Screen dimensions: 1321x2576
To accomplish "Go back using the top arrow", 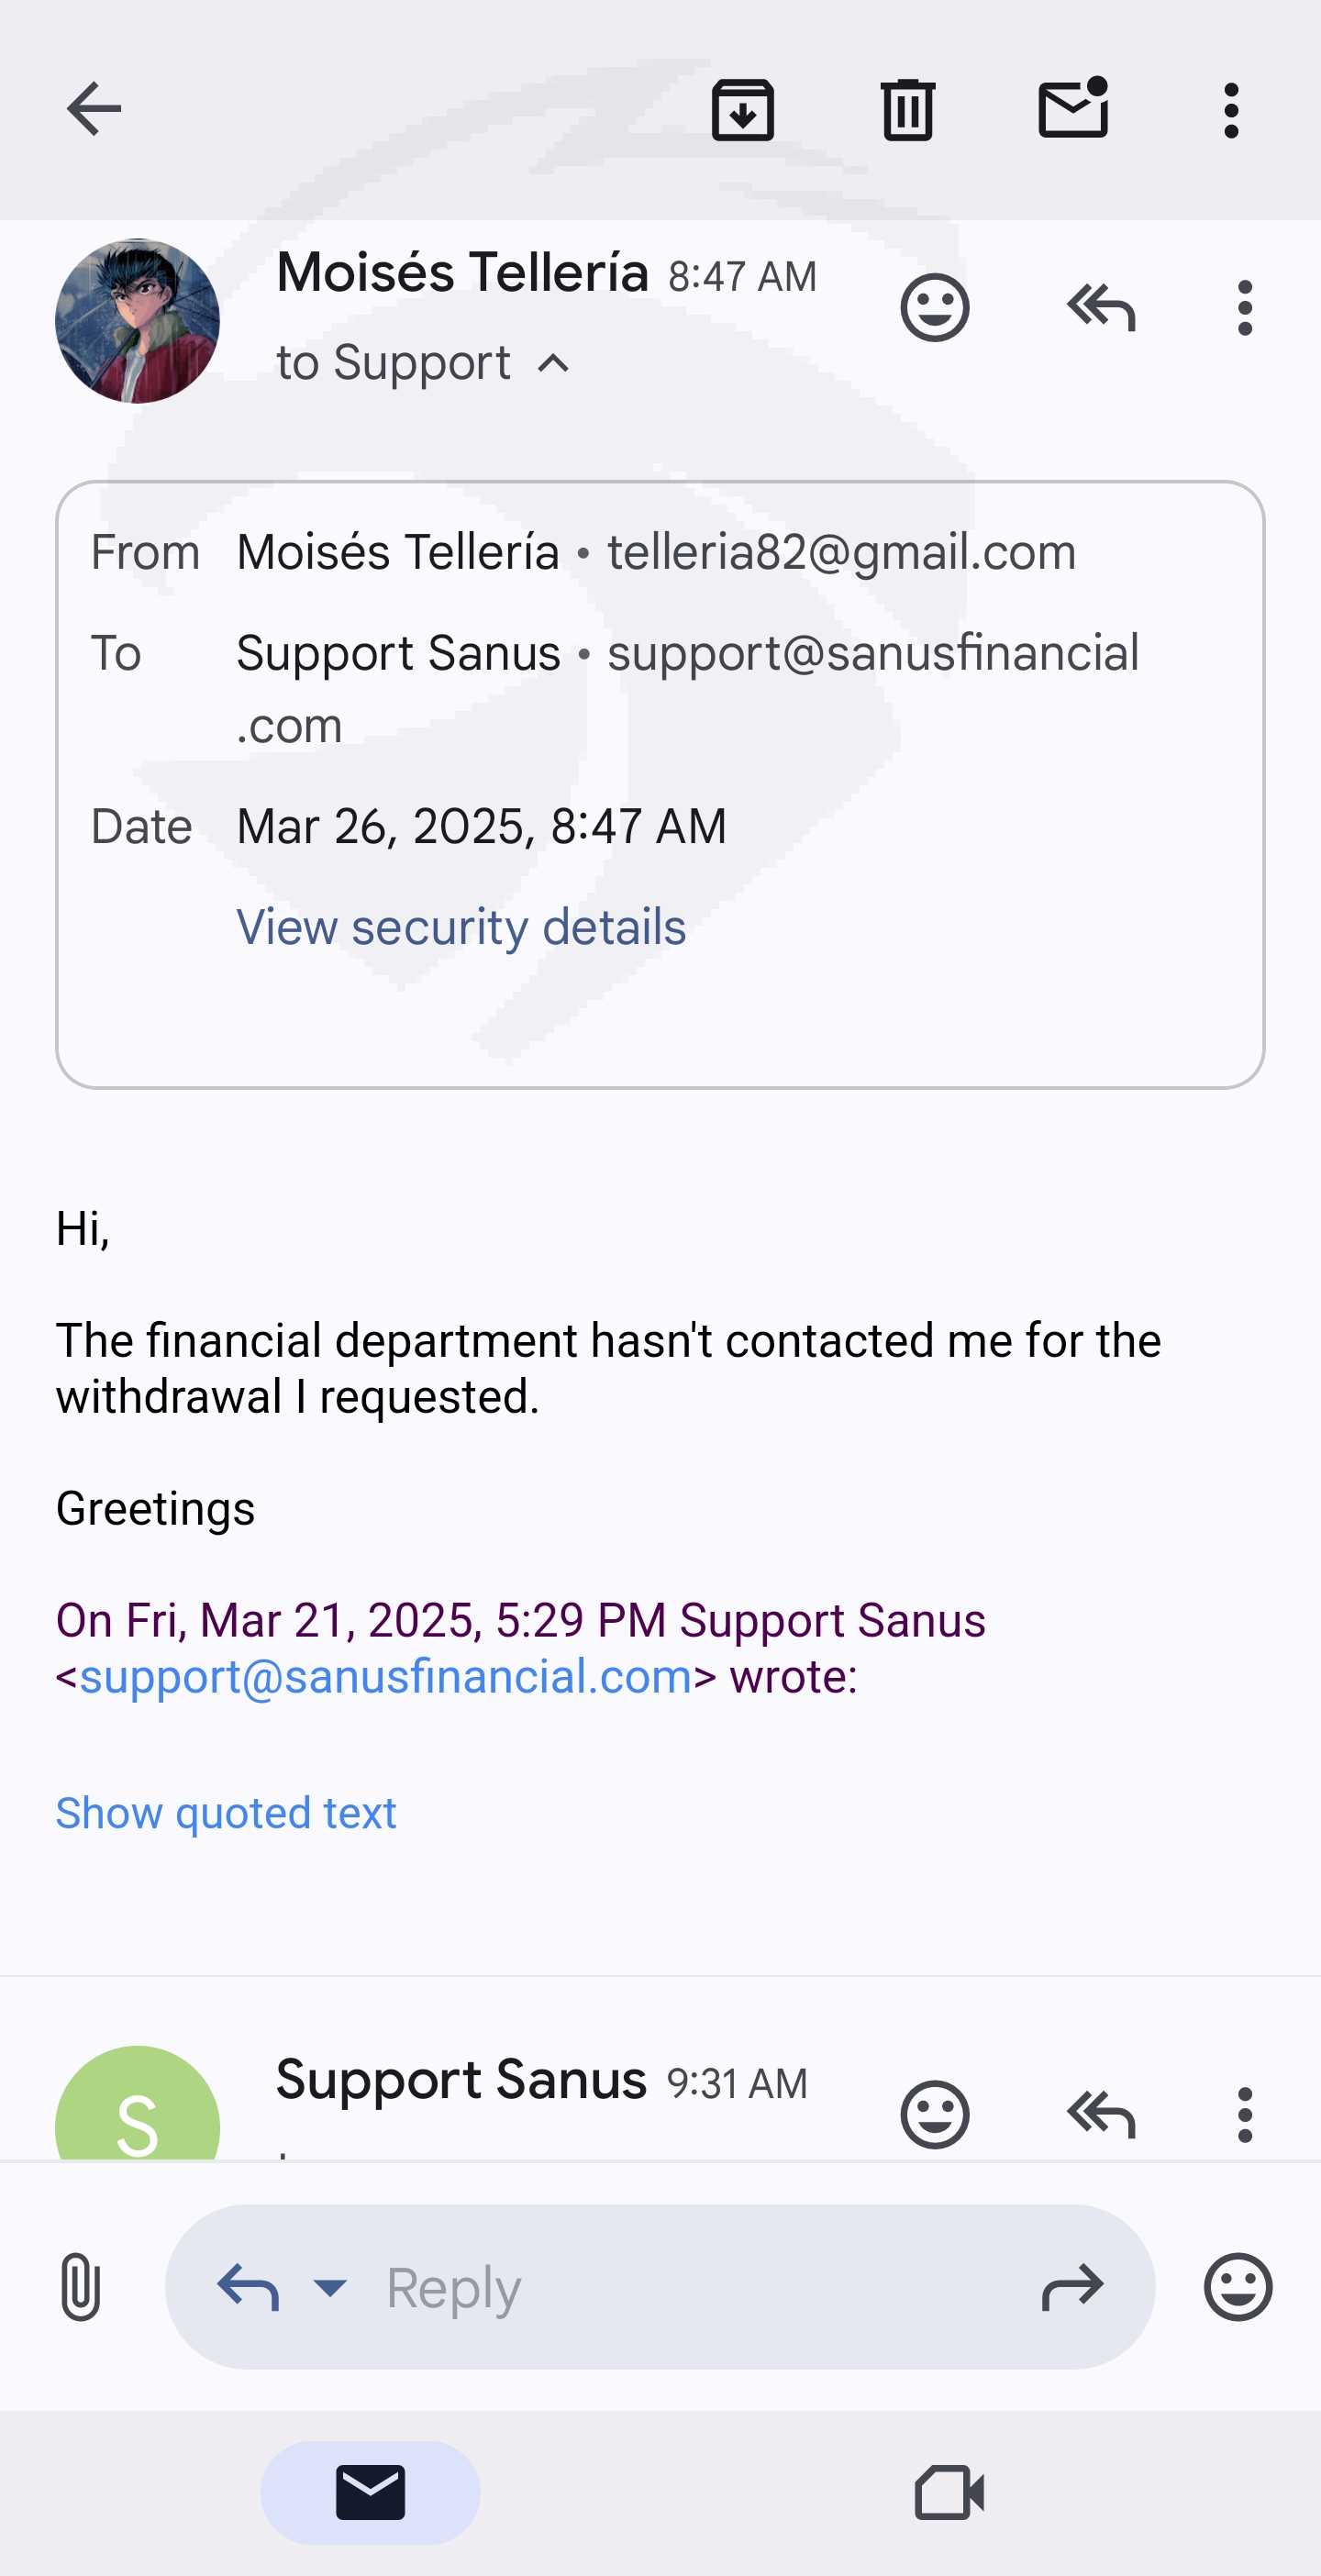I will [x=94, y=109].
